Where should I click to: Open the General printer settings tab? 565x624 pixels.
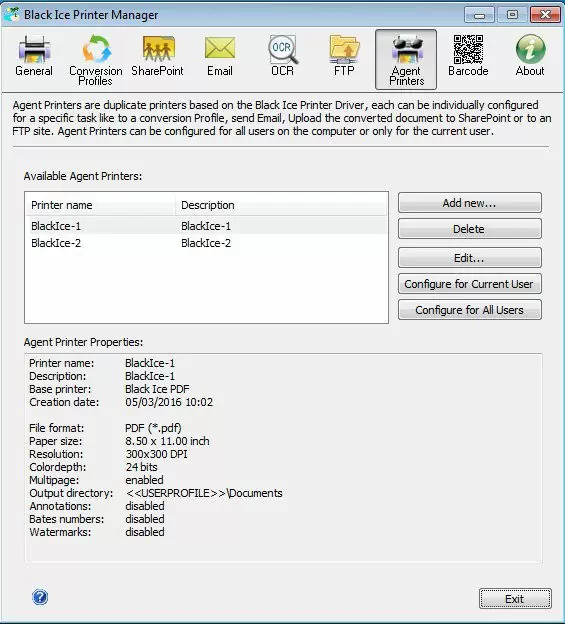pyautogui.click(x=34, y=57)
